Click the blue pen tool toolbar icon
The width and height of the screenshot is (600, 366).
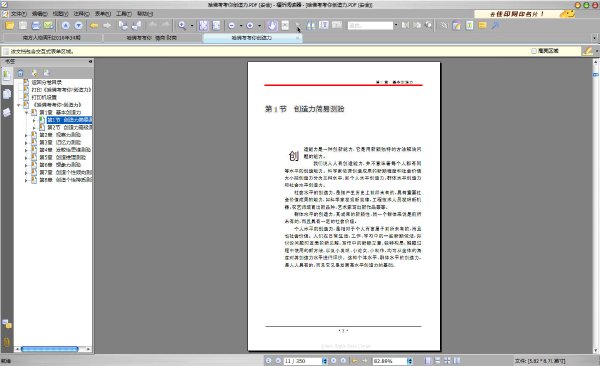tap(496, 26)
